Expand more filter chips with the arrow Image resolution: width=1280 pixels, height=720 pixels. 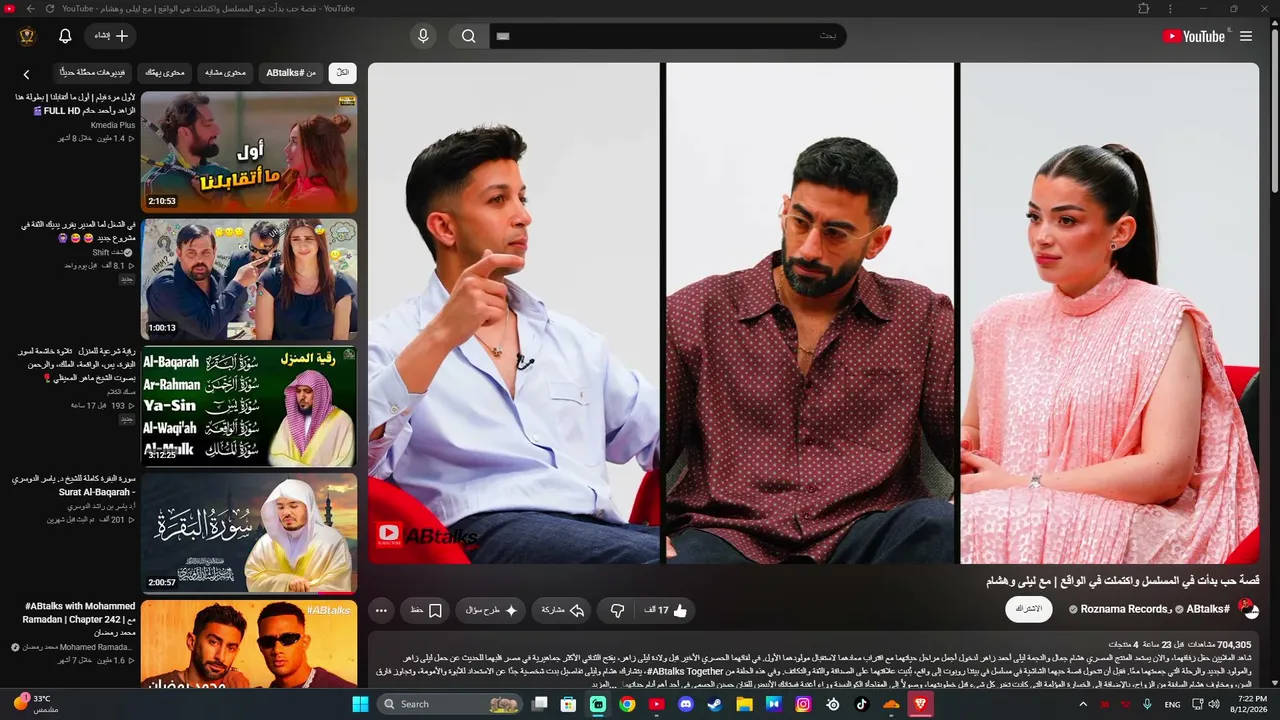coord(27,74)
